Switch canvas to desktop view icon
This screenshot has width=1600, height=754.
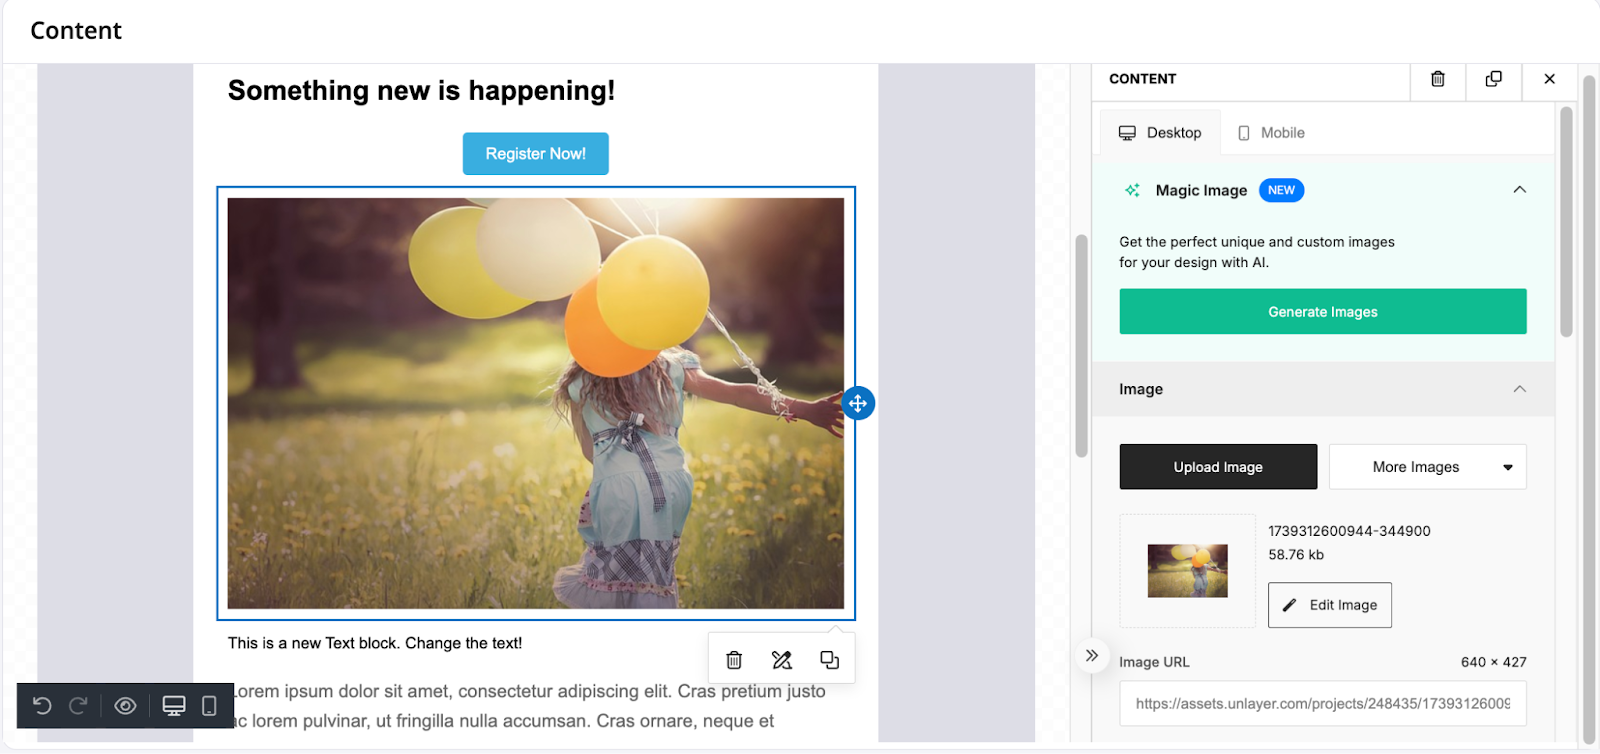[x=174, y=706]
